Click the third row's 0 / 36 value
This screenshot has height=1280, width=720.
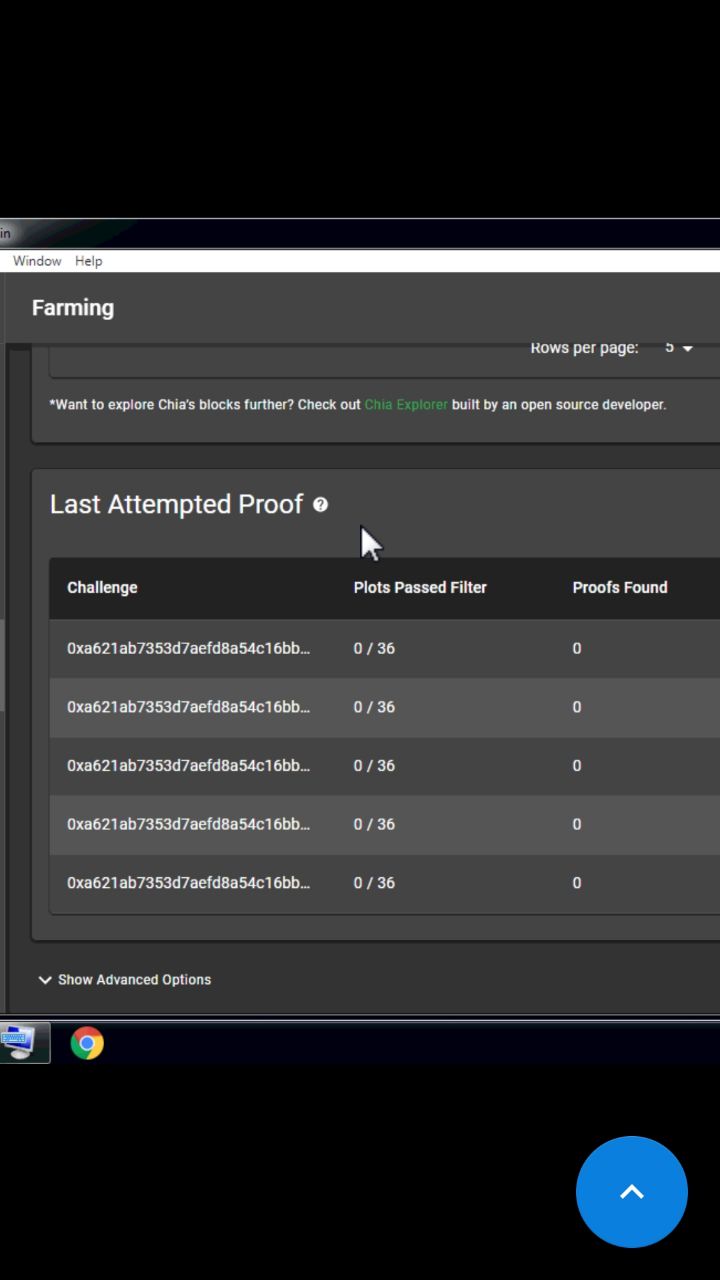pyautogui.click(x=374, y=766)
